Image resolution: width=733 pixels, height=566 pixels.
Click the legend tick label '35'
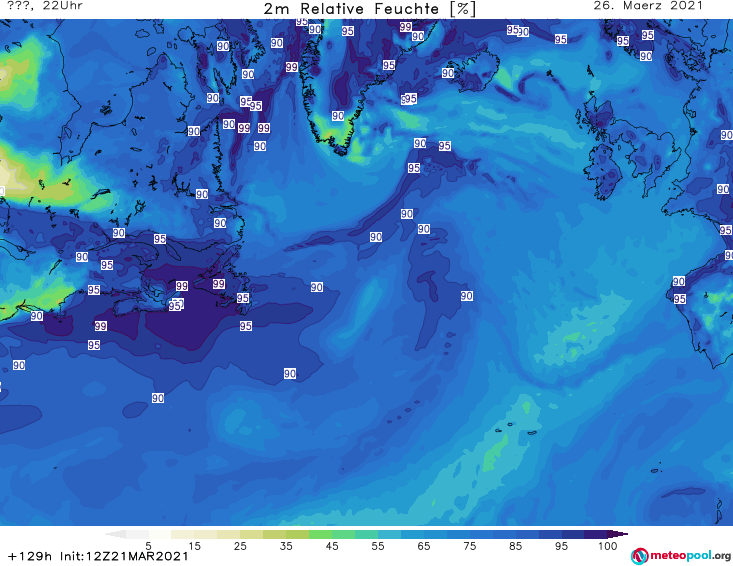pos(286,546)
